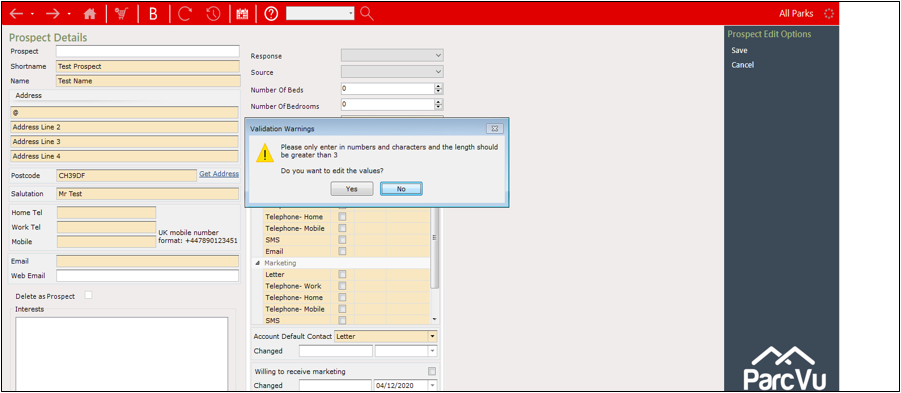
Task: Open the help question mark icon
Action: 271,14
